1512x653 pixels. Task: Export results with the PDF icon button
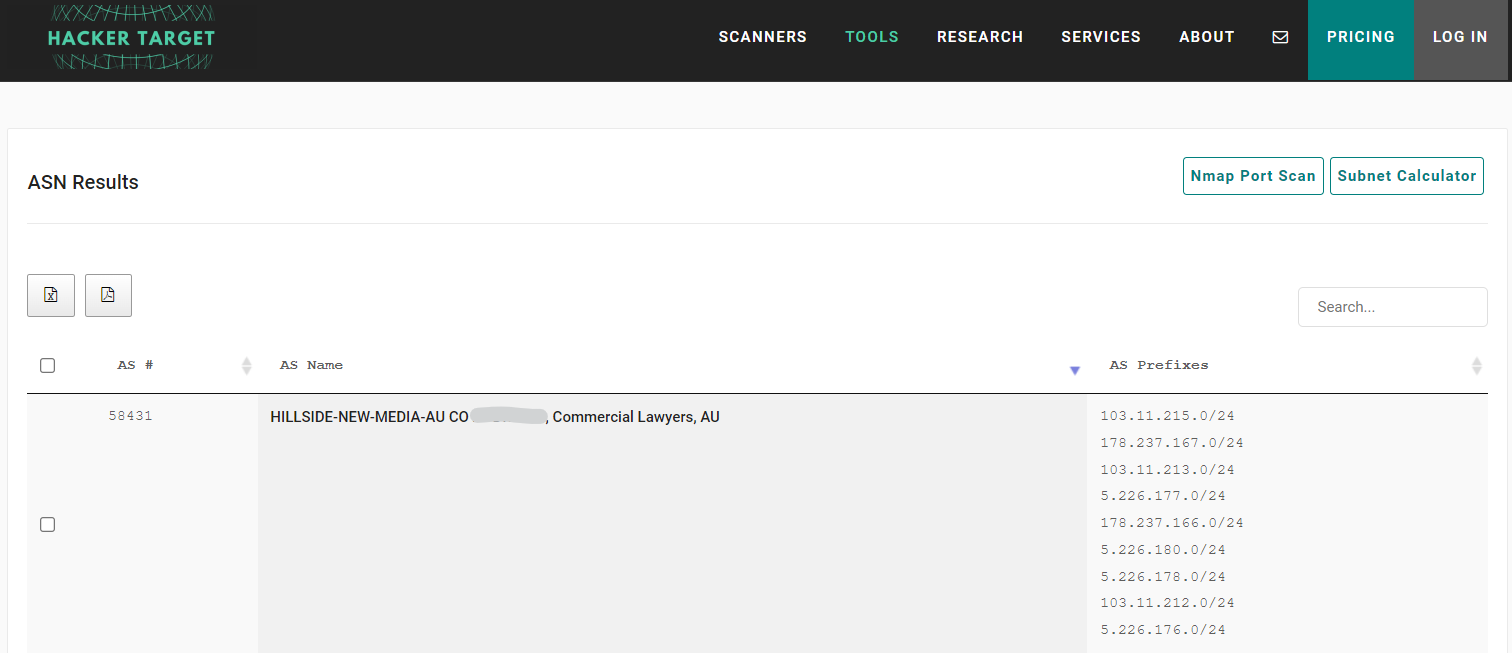(x=108, y=295)
